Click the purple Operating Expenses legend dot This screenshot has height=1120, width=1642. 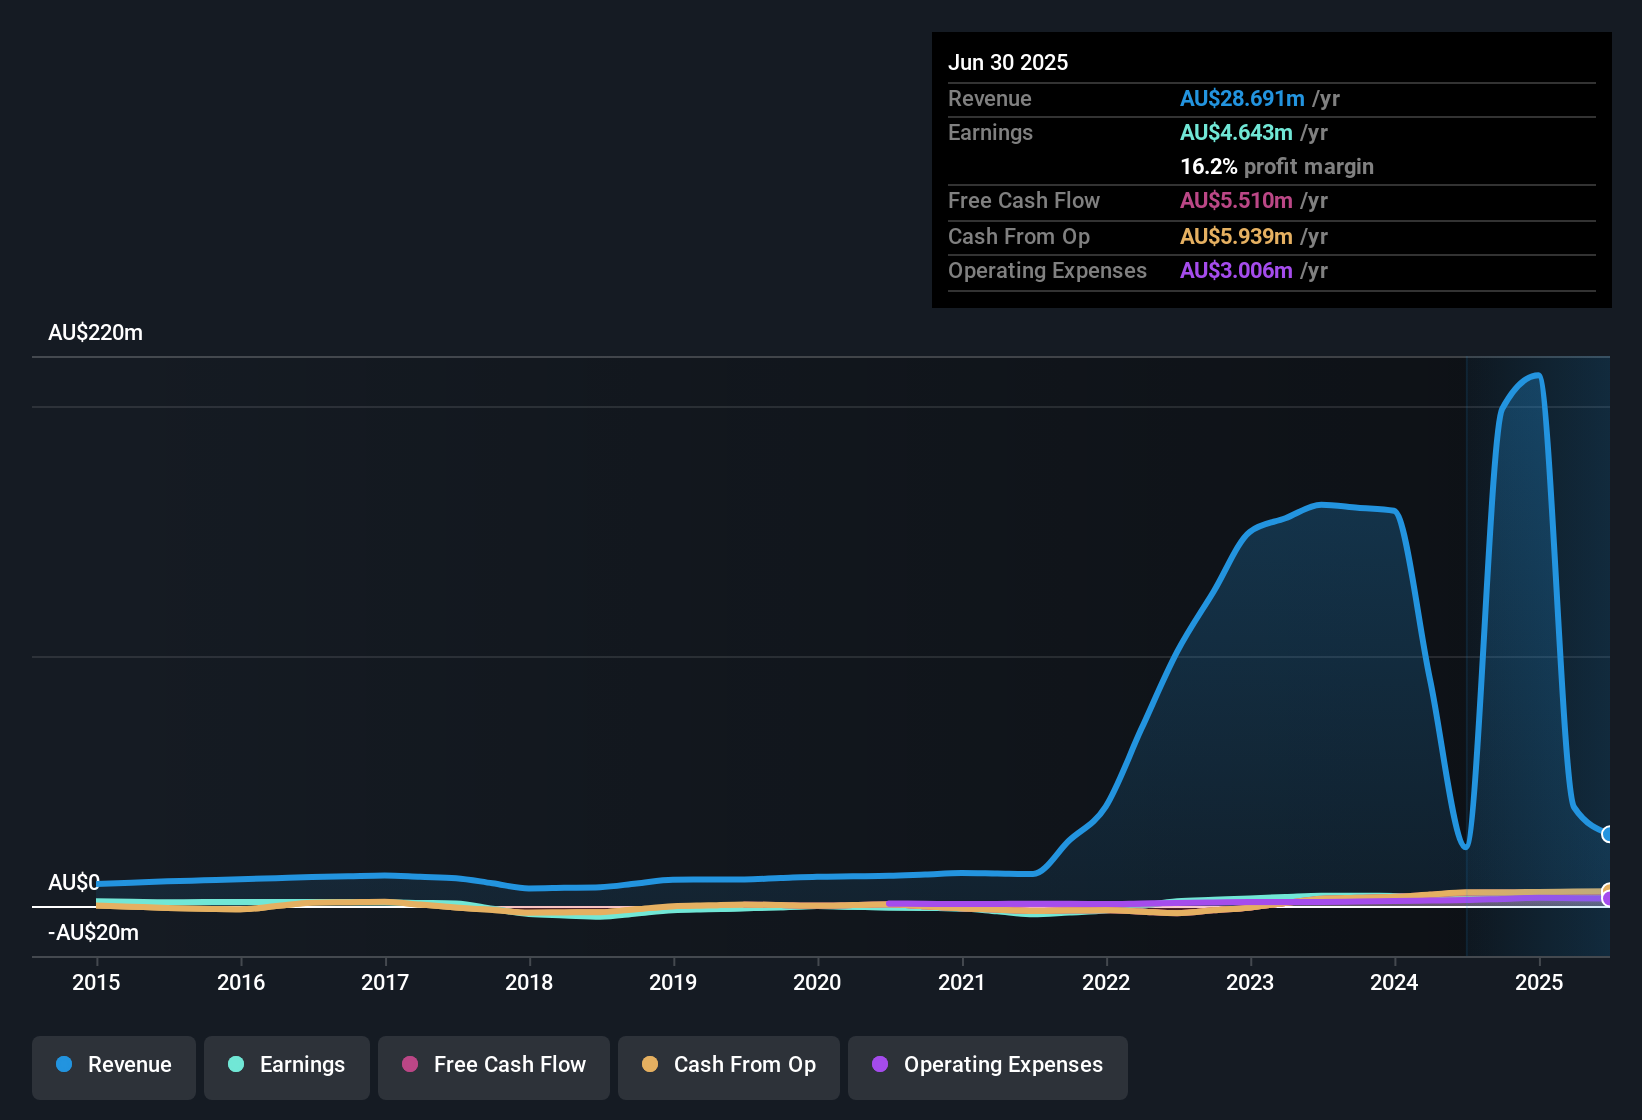880,1064
